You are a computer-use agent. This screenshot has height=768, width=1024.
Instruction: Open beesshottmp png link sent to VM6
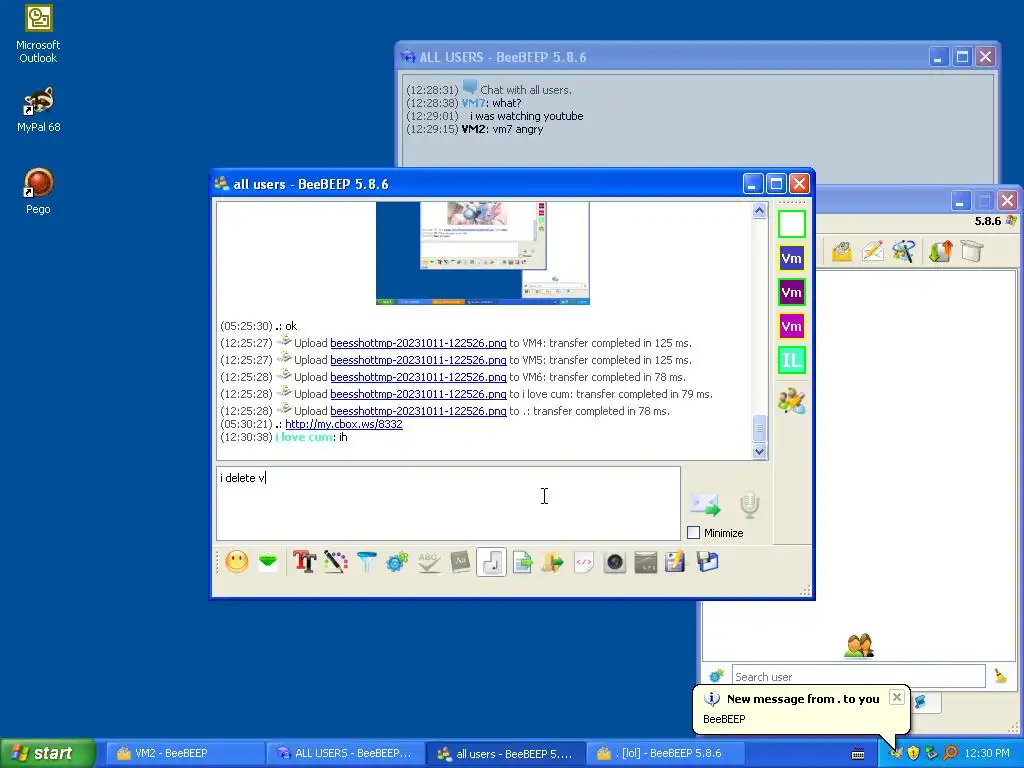click(418, 377)
